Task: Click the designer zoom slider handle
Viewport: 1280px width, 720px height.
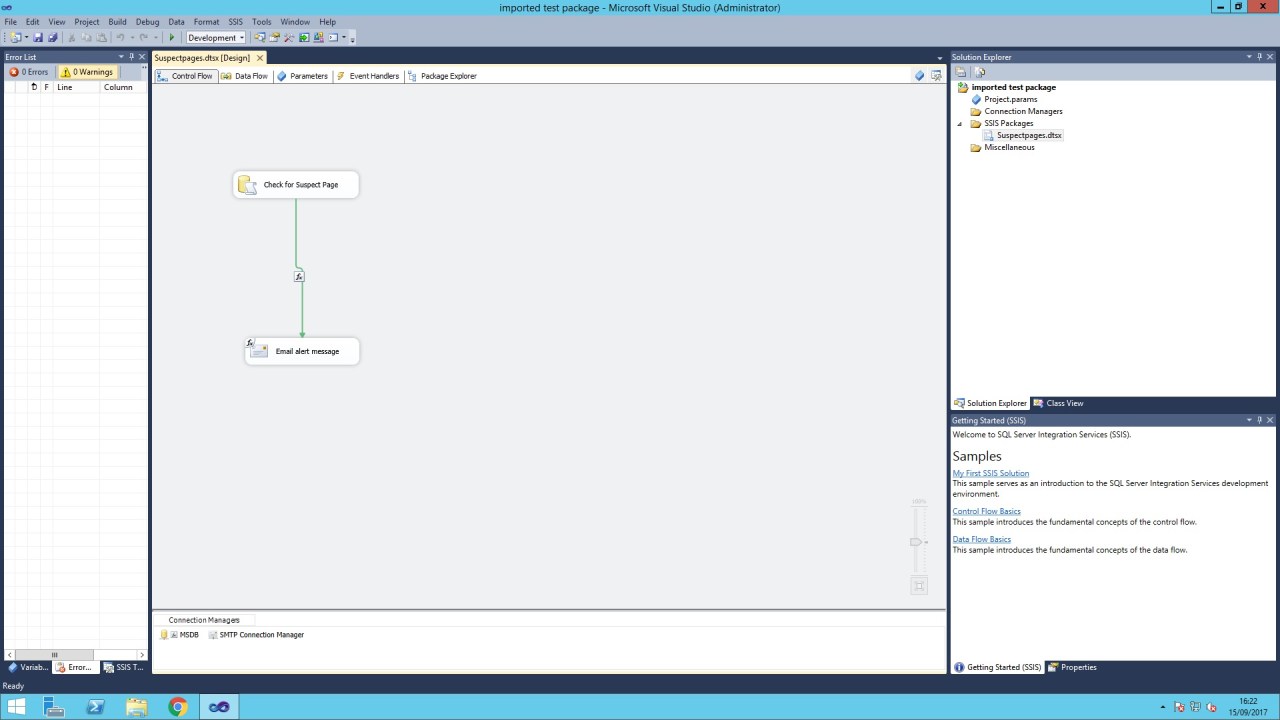Action: 915,541
